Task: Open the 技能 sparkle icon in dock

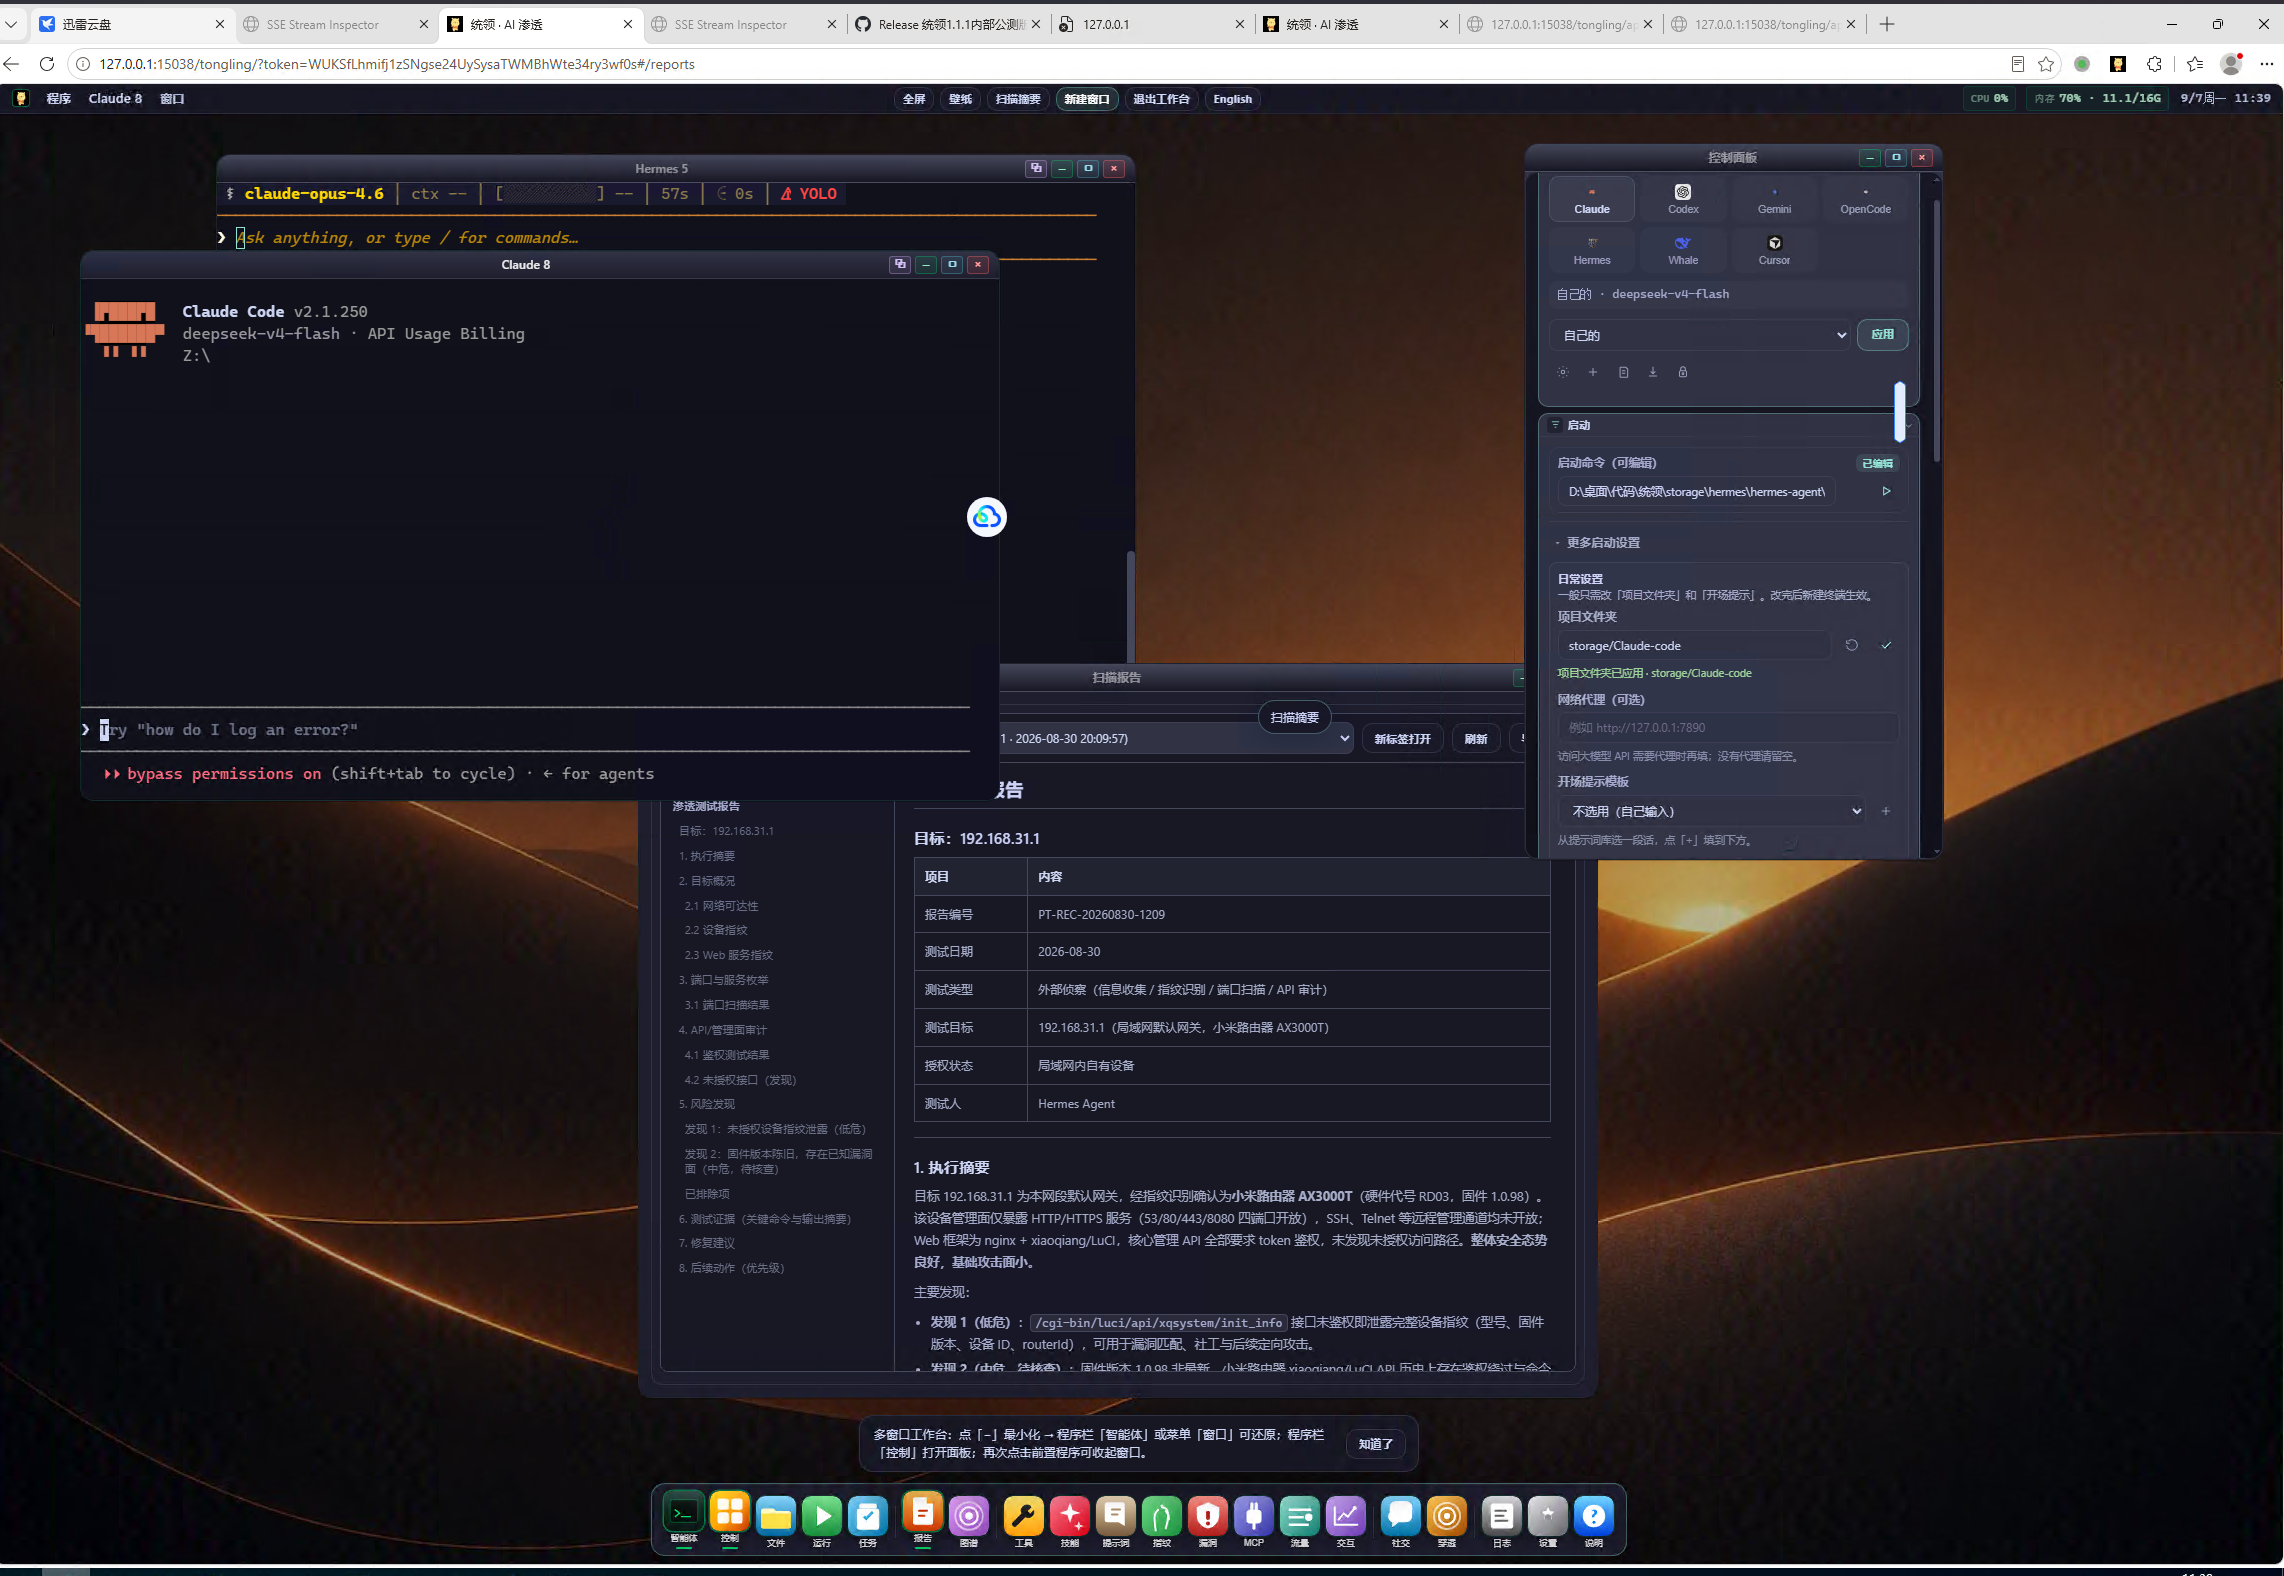Action: point(1070,1517)
